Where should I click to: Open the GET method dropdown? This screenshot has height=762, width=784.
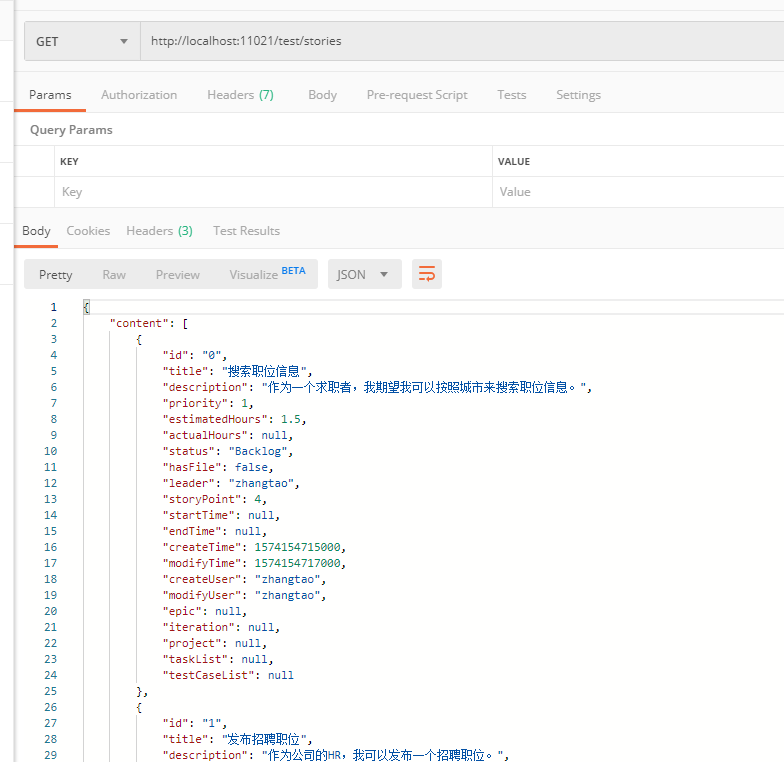(x=82, y=42)
